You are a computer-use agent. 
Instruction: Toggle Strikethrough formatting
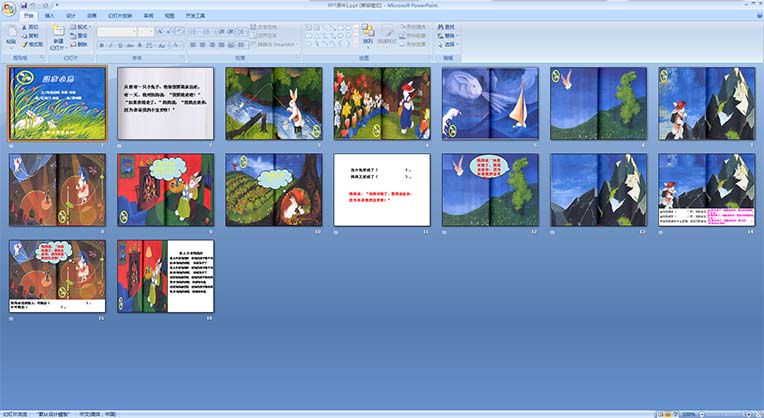click(x=130, y=45)
